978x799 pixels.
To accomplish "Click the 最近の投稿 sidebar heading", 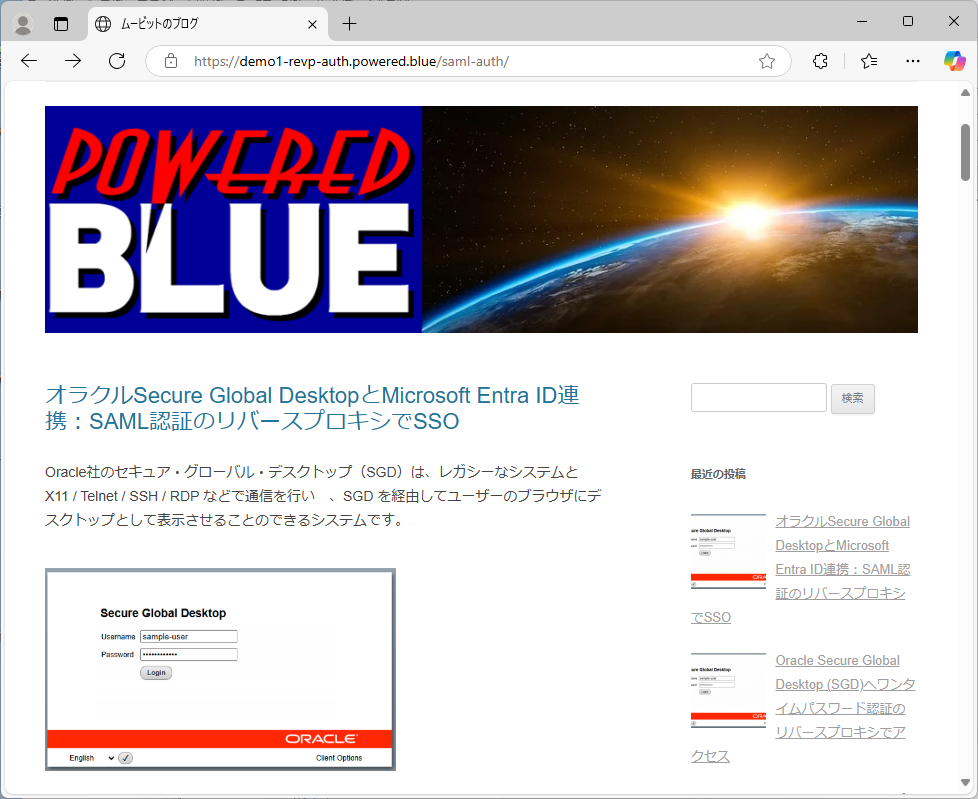I will pos(718,474).
